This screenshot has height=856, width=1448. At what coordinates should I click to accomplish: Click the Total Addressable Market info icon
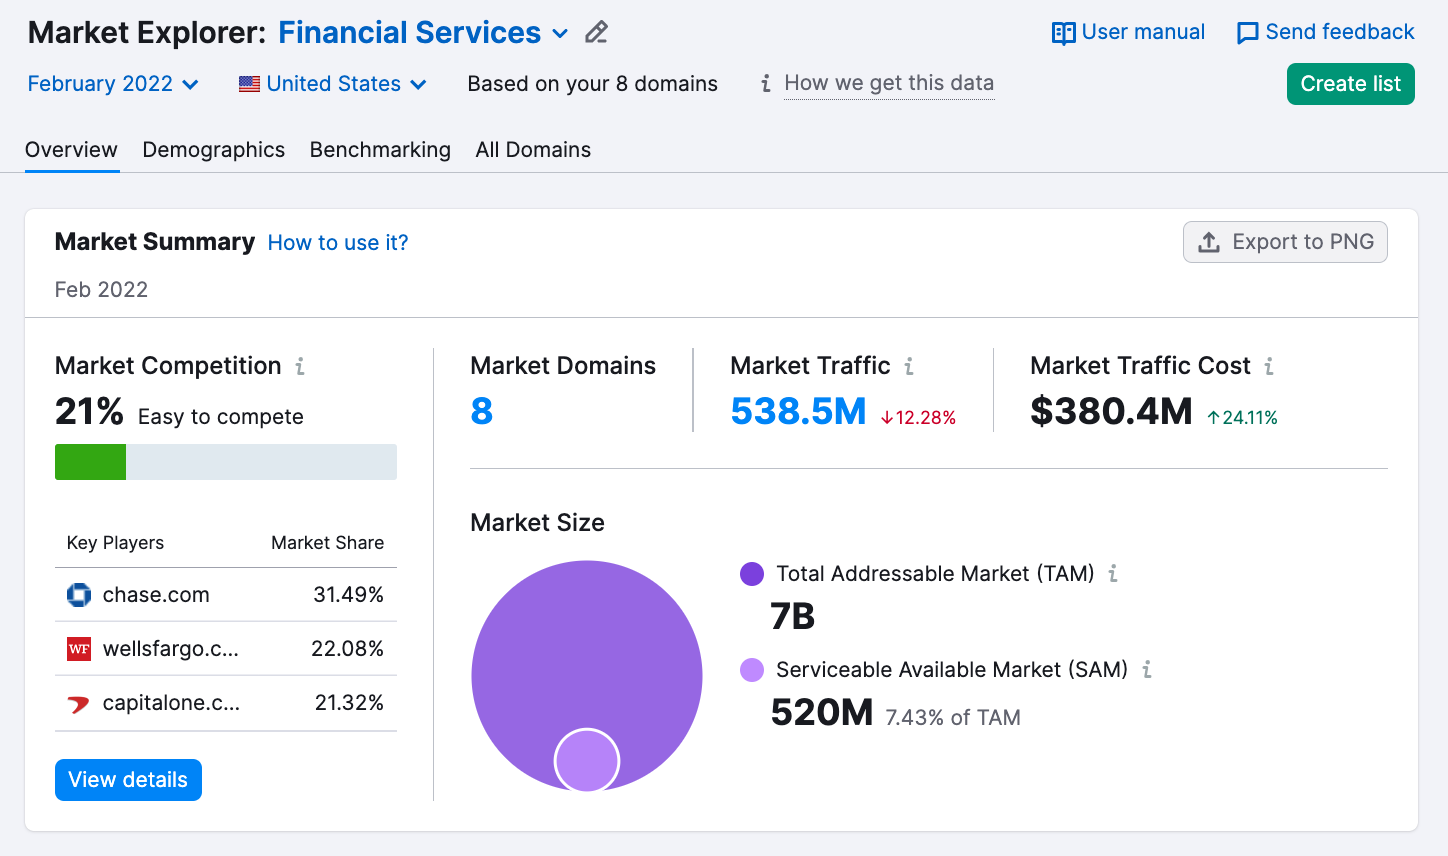(x=1113, y=574)
